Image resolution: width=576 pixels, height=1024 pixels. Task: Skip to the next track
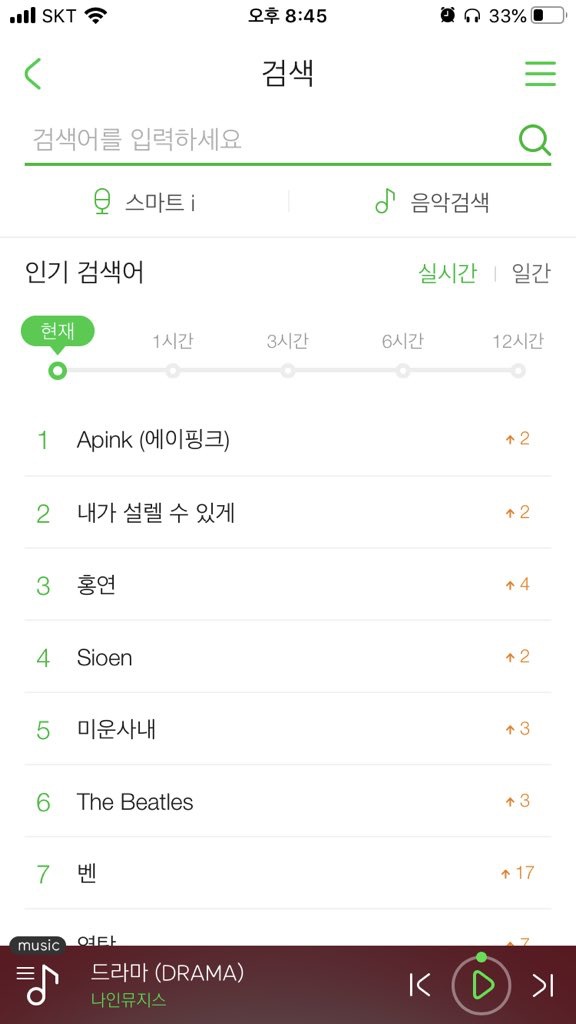click(x=543, y=985)
